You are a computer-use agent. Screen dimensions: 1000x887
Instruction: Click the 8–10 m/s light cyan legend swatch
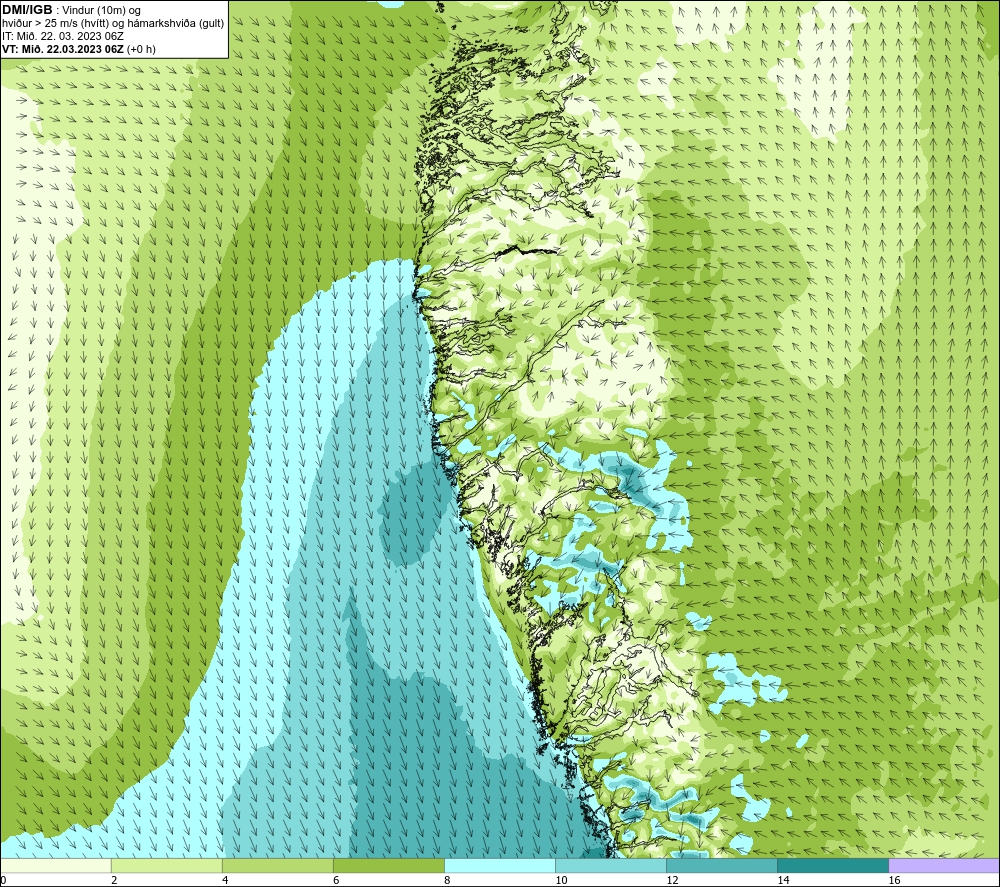click(499, 865)
